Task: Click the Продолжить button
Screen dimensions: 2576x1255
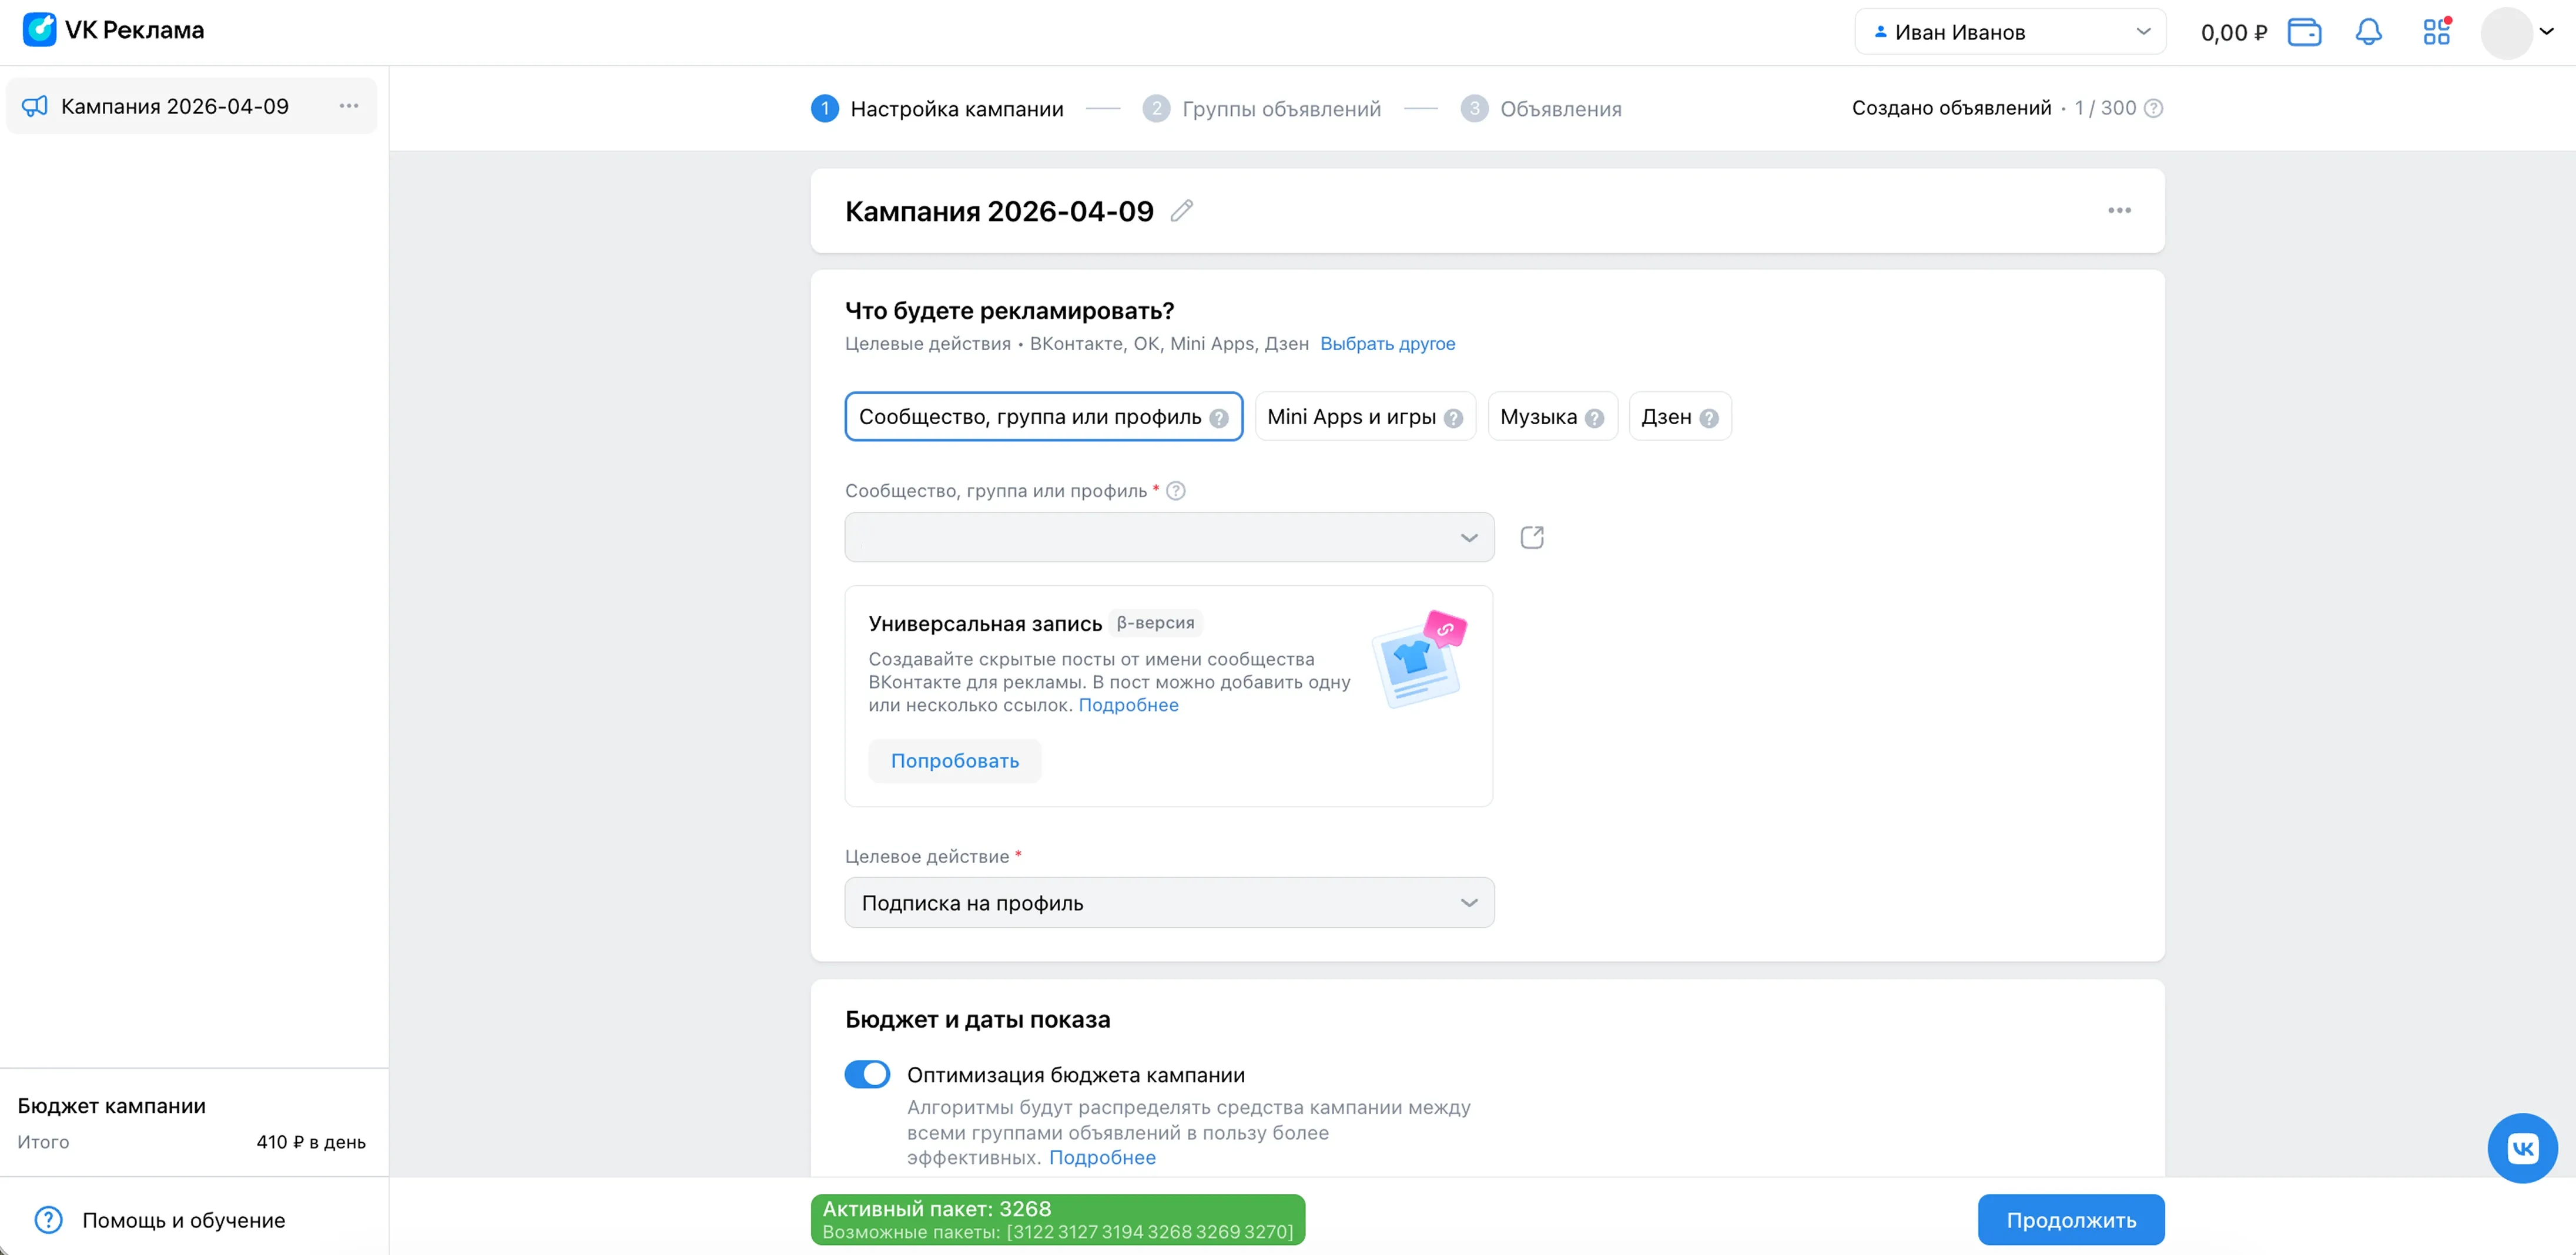Action: [2071, 1220]
